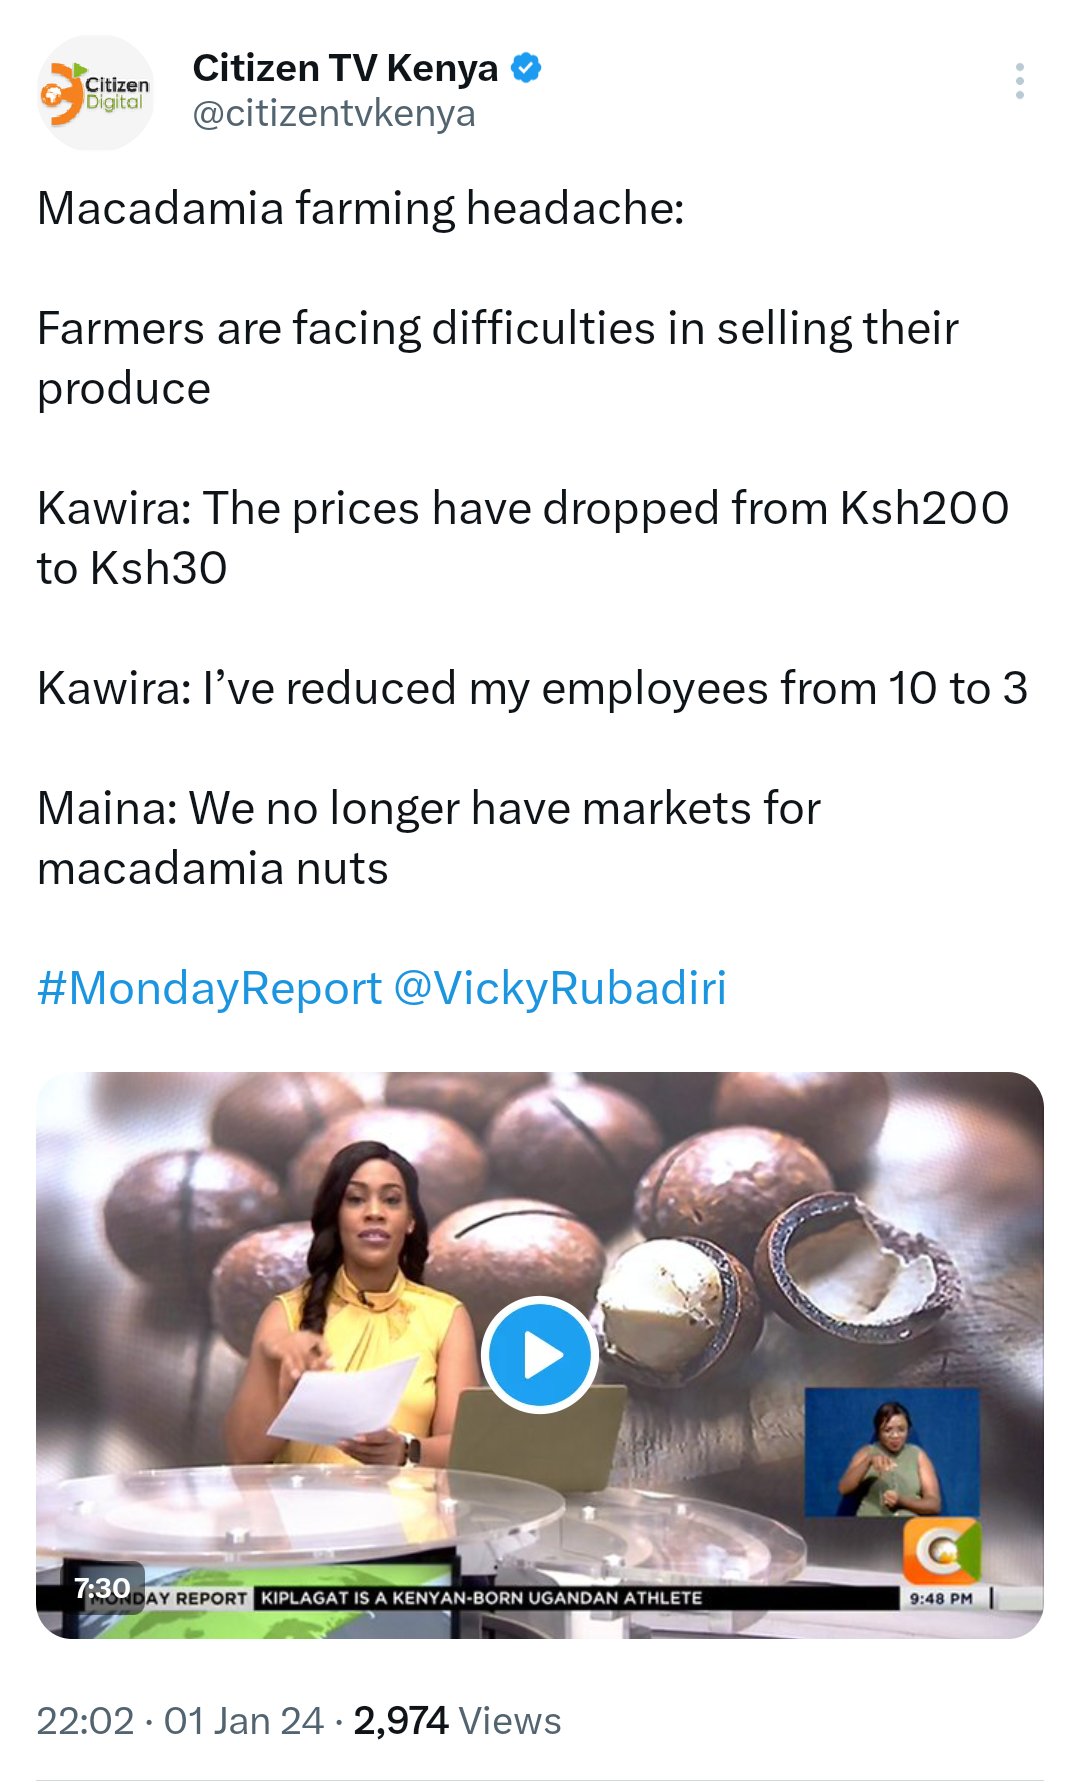The height and width of the screenshot is (1783, 1080).
Task: Click the Kiplagat news ticker headline
Action: 481,1597
